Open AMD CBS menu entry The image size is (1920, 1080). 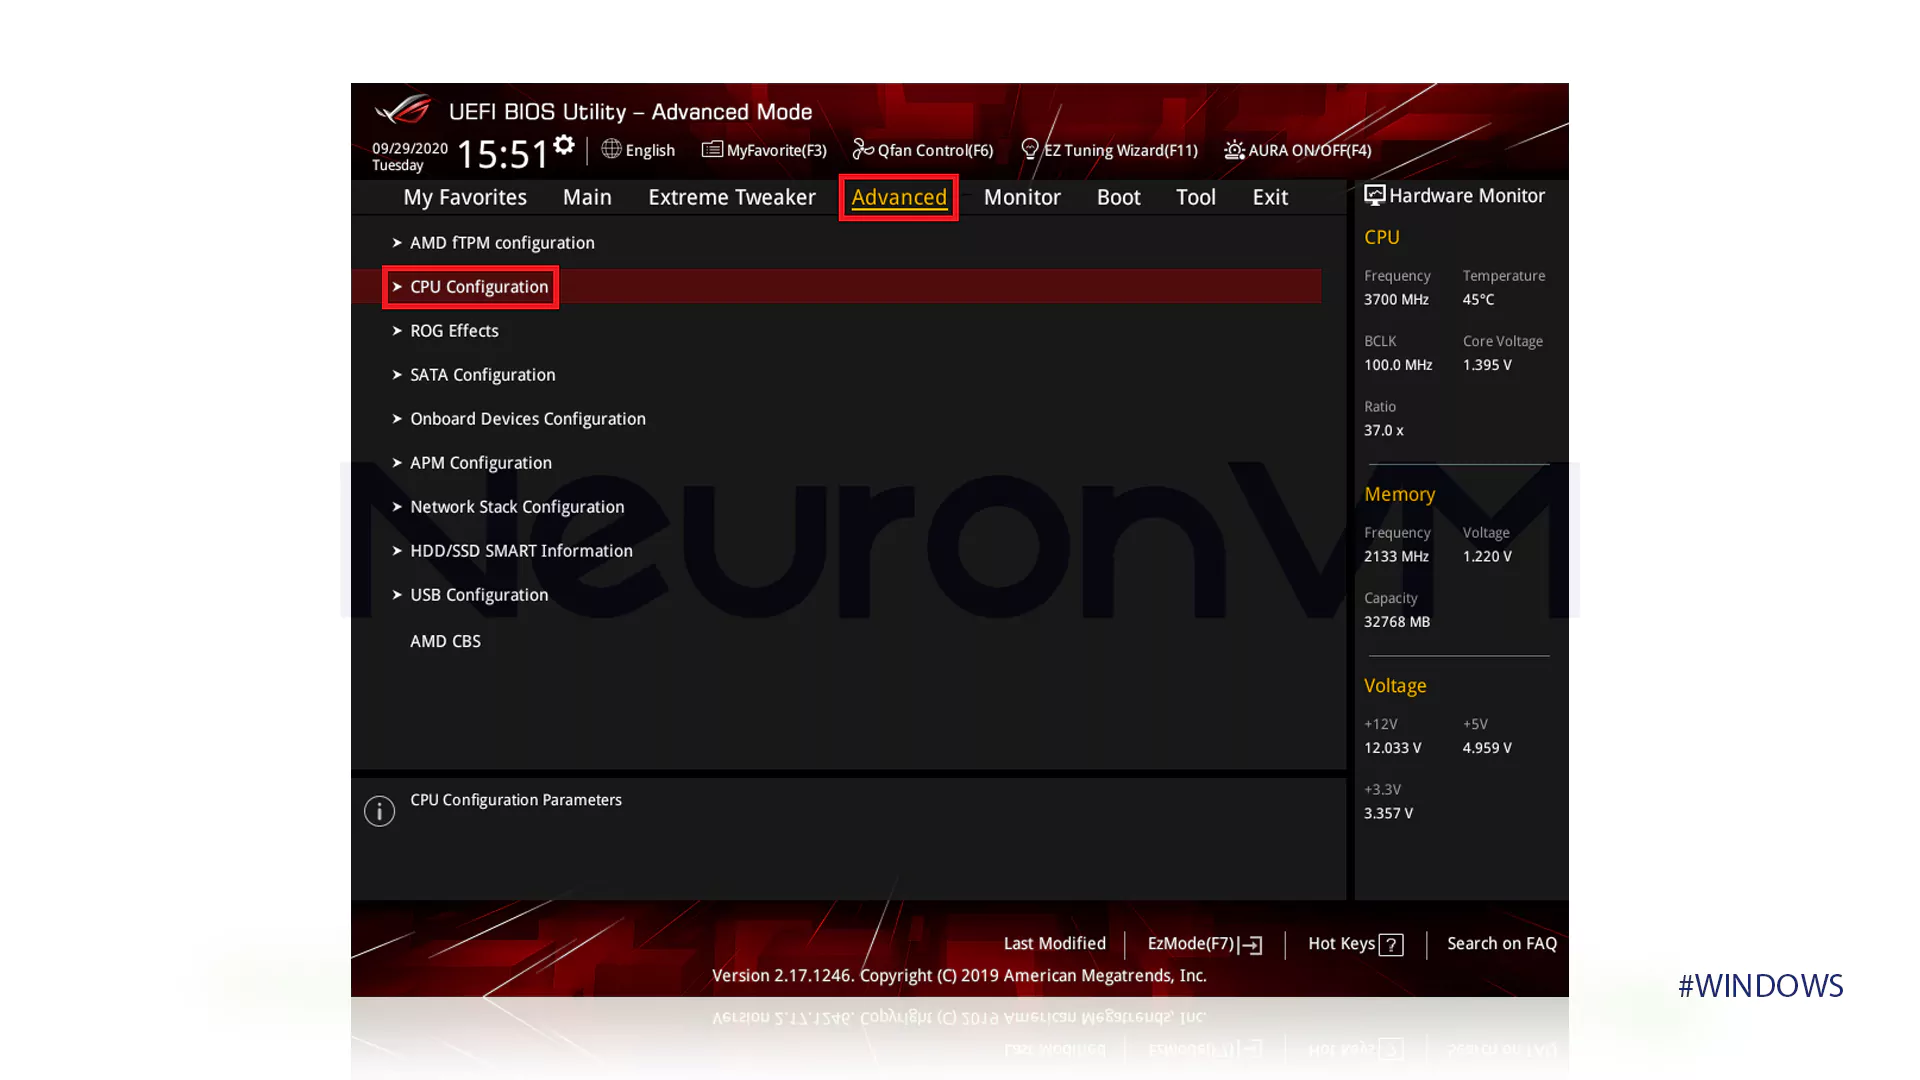(x=445, y=641)
